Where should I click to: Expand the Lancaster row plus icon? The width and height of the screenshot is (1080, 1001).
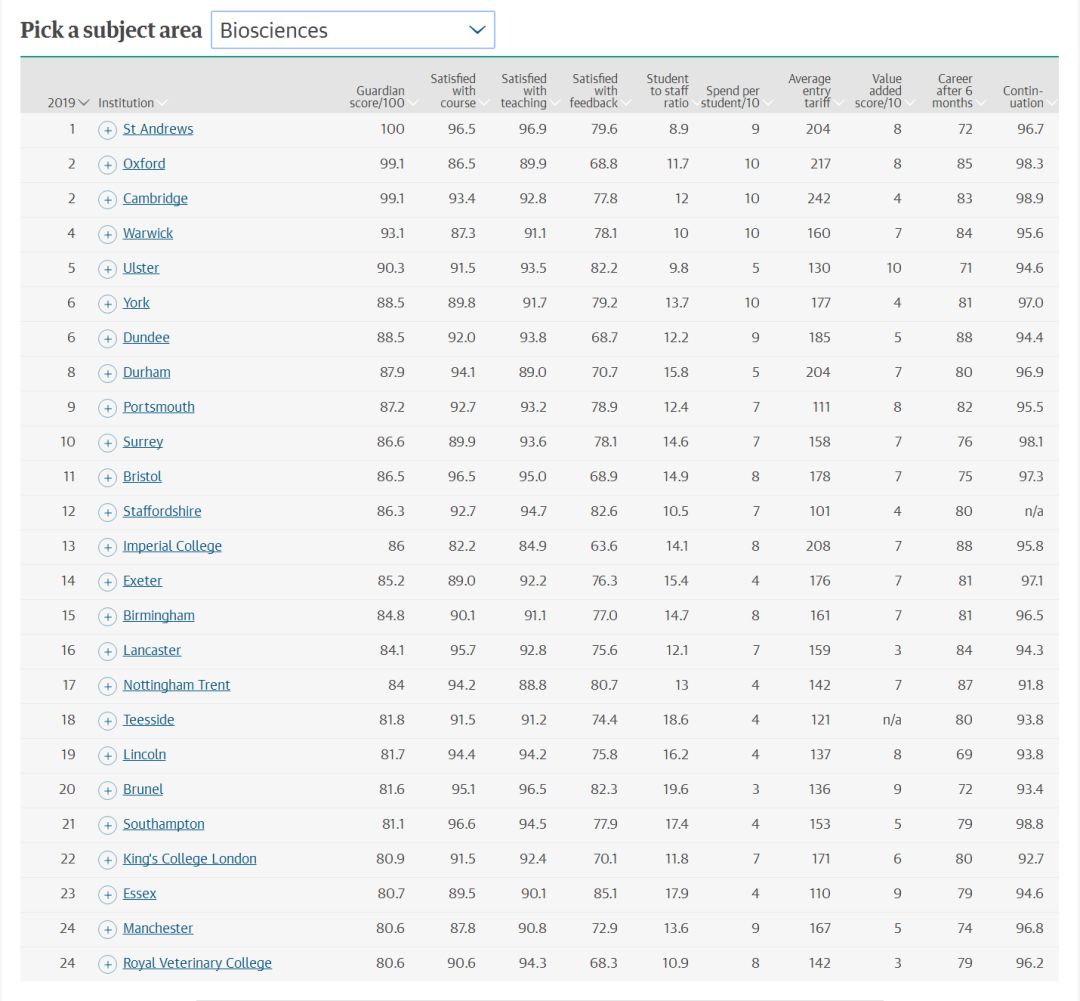[x=107, y=651]
